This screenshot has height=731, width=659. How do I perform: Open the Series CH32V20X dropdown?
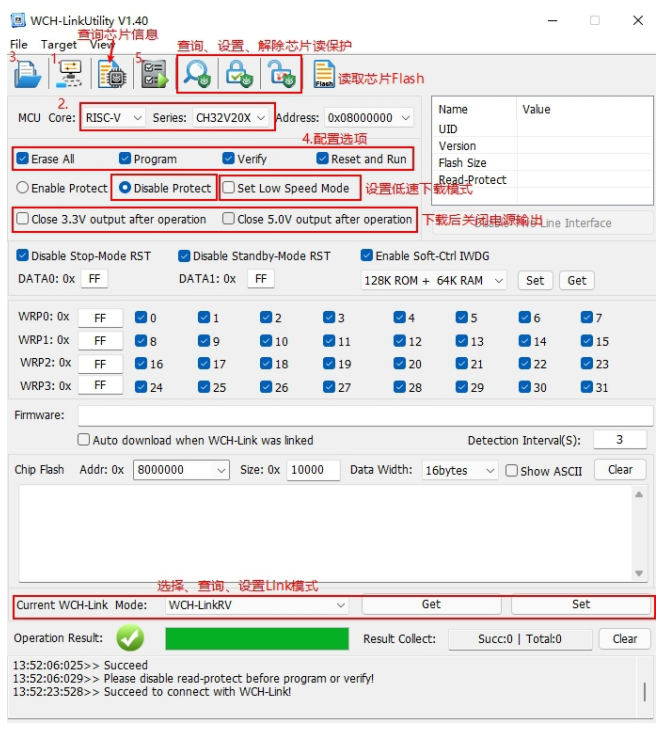(x=230, y=117)
